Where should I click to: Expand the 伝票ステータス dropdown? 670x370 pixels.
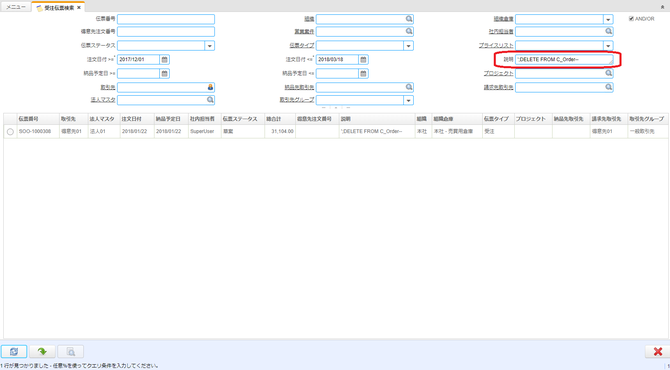pyautogui.click(x=209, y=45)
